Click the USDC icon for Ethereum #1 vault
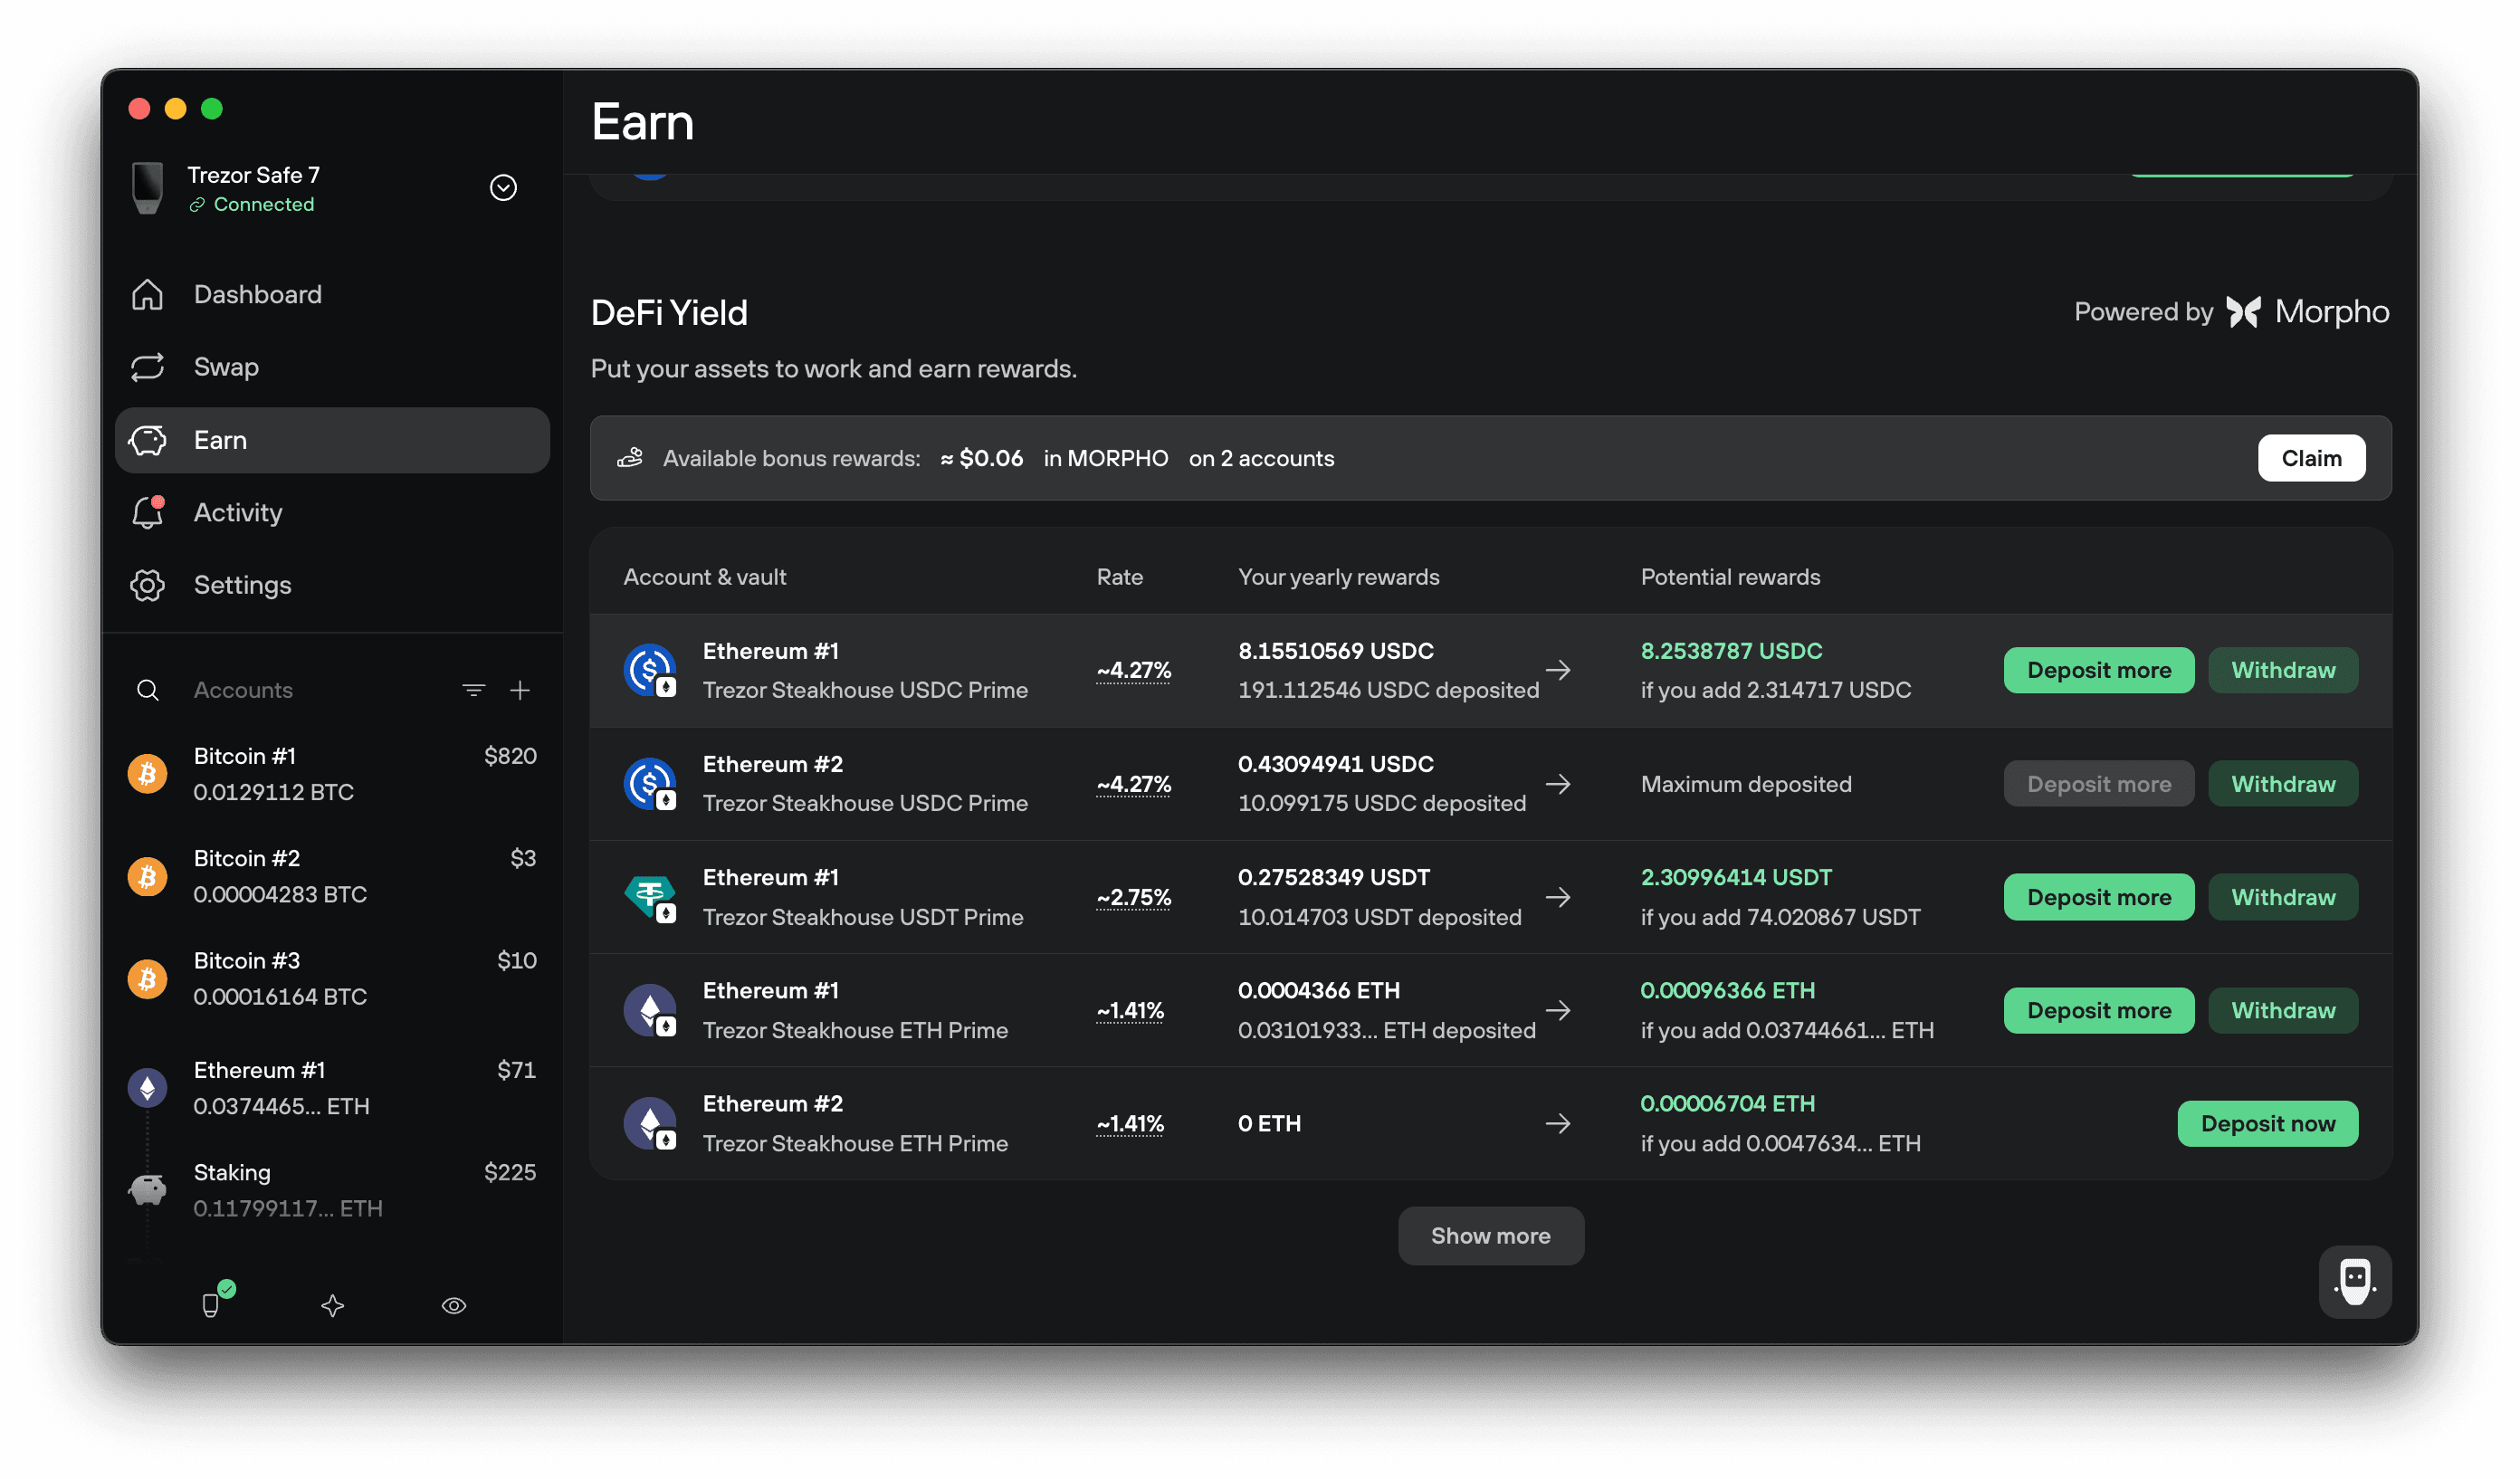Screen dimensions: 2520x1479 (x=650, y=670)
